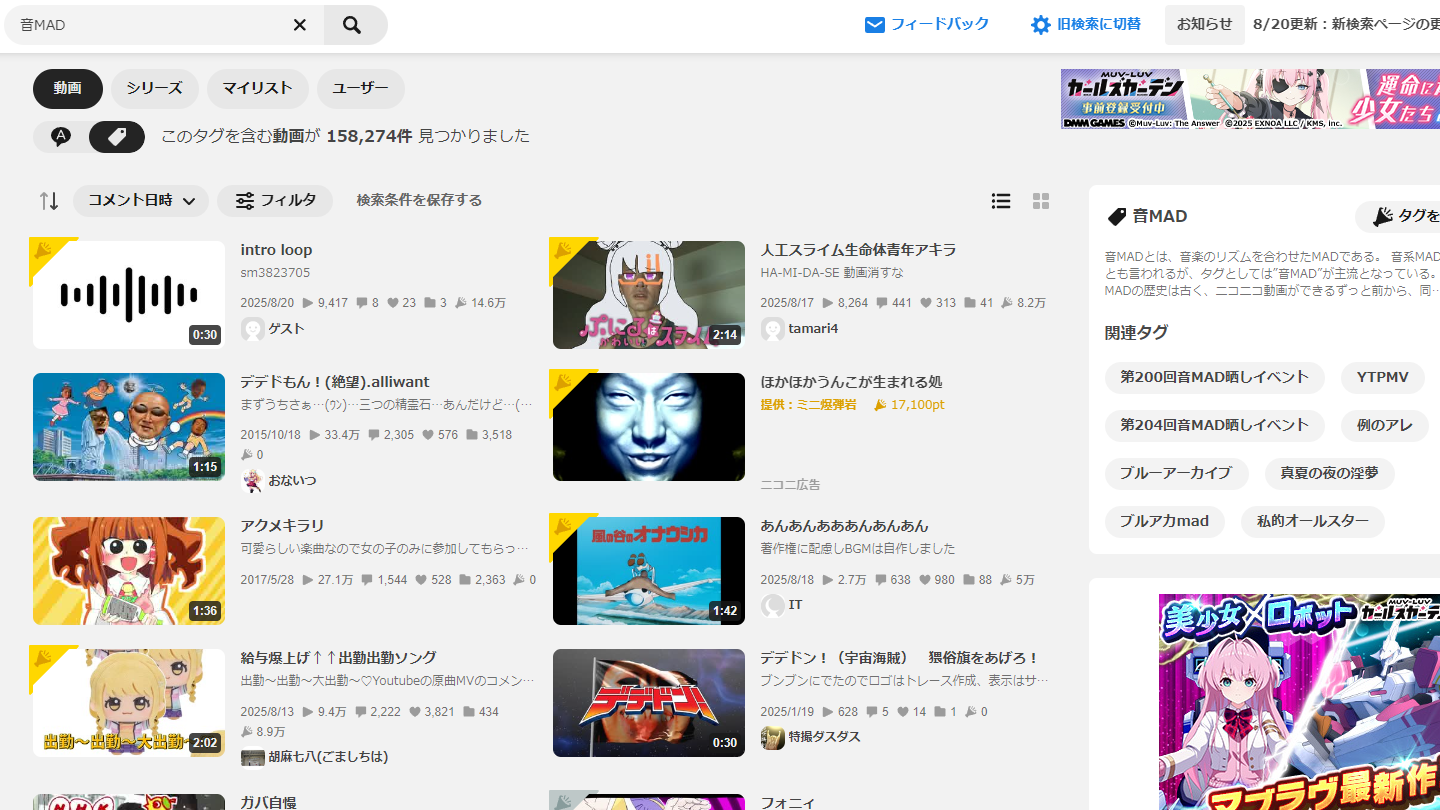Open 特撮ダスダス avatar icon
1440x810 pixels.
point(773,737)
